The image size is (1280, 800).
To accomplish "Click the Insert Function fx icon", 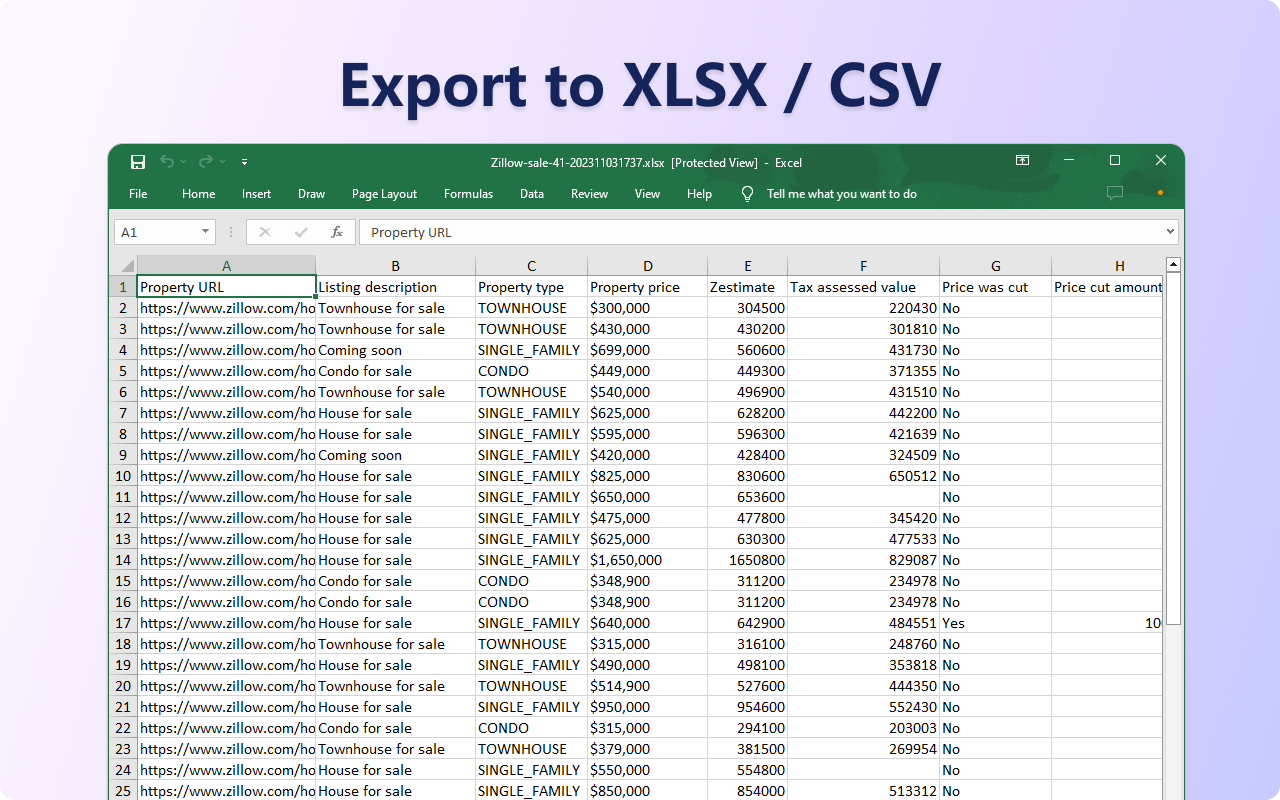I will pos(337,232).
